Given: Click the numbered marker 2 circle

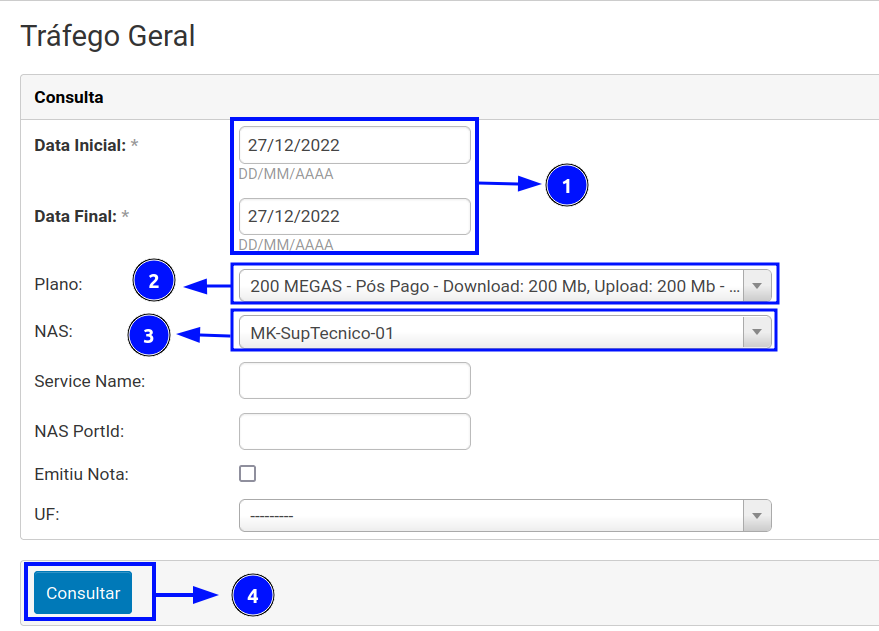Looking at the screenshot, I should [154, 282].
